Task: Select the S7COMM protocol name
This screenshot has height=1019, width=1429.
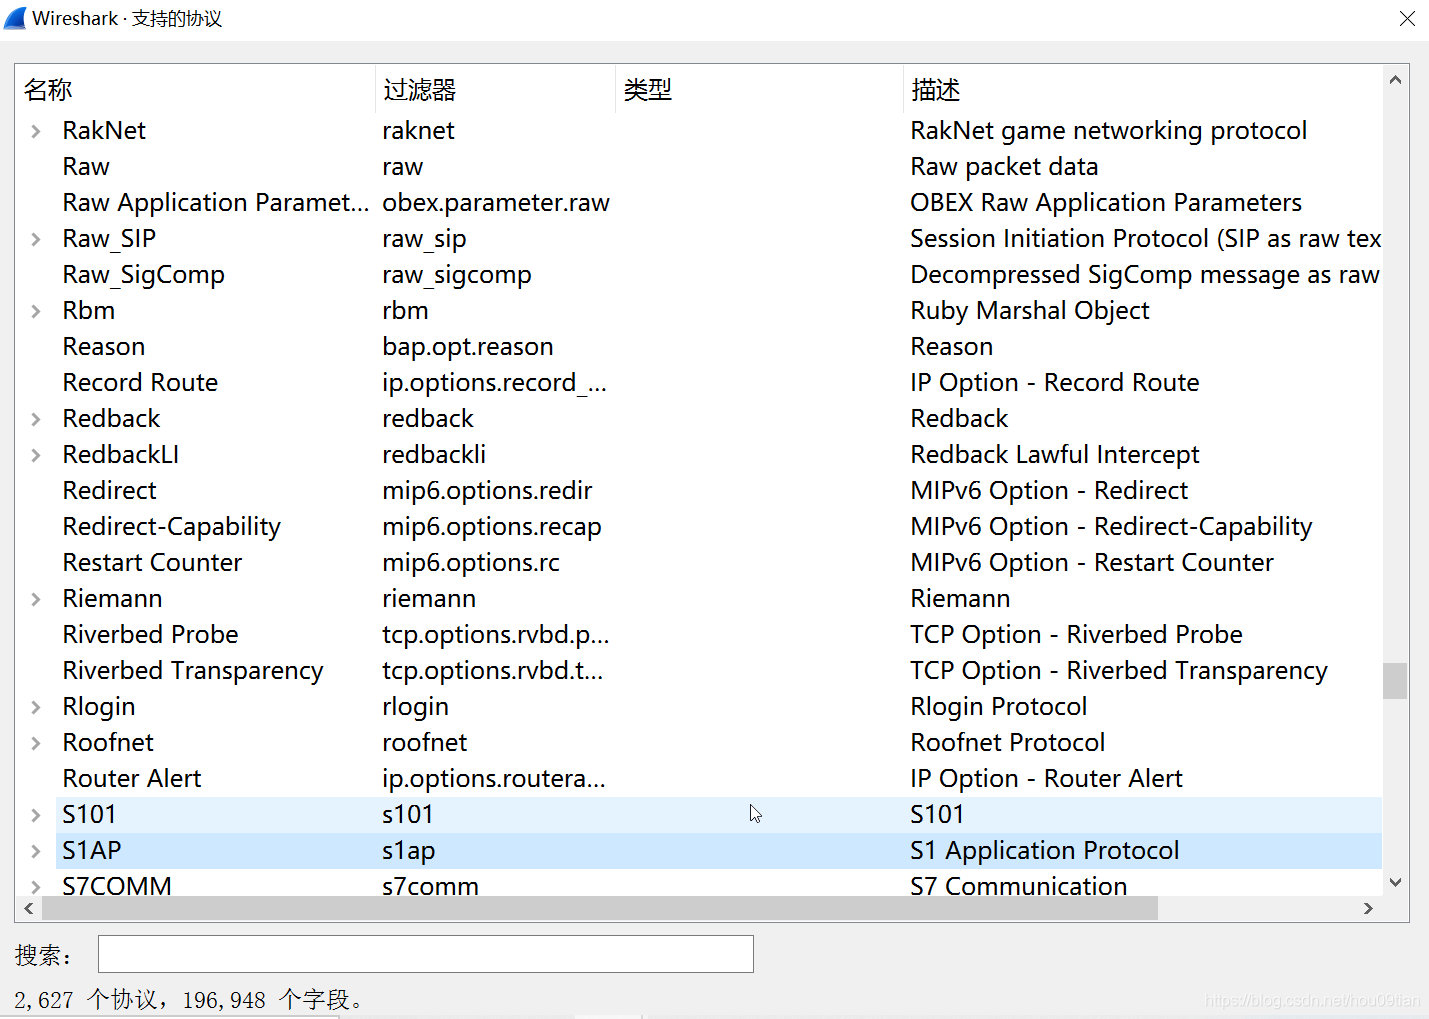Action: pos(117,886)
